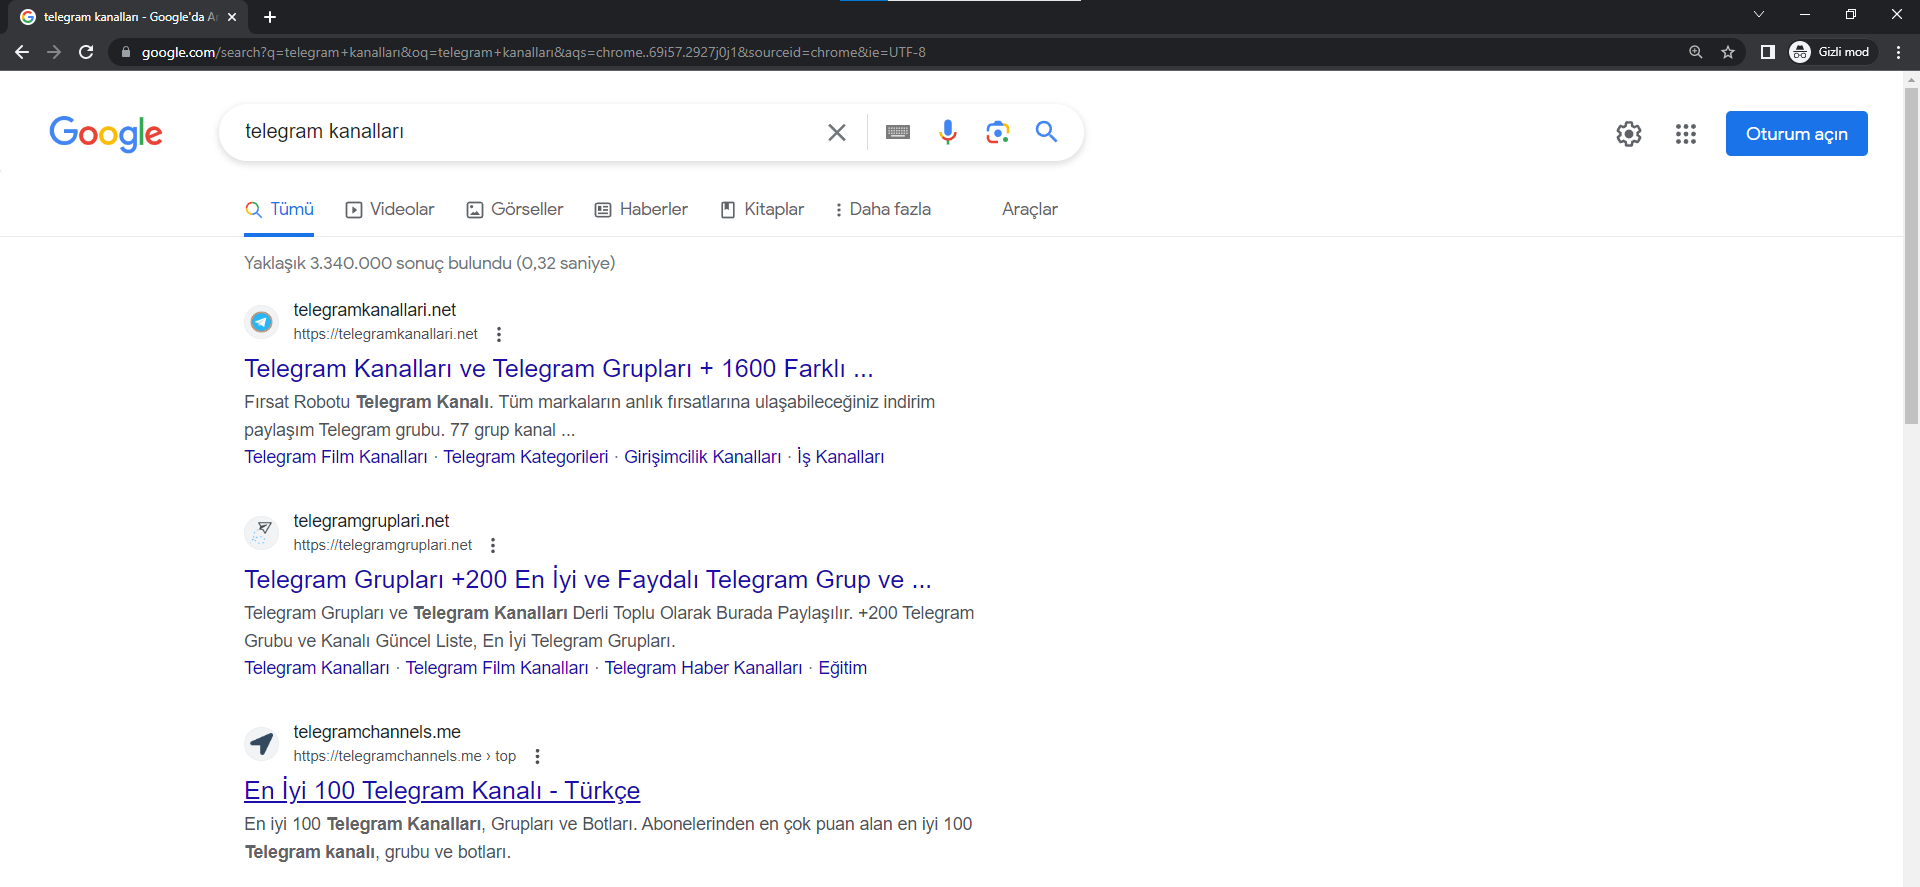Clear the search box text

pos(837,132)
